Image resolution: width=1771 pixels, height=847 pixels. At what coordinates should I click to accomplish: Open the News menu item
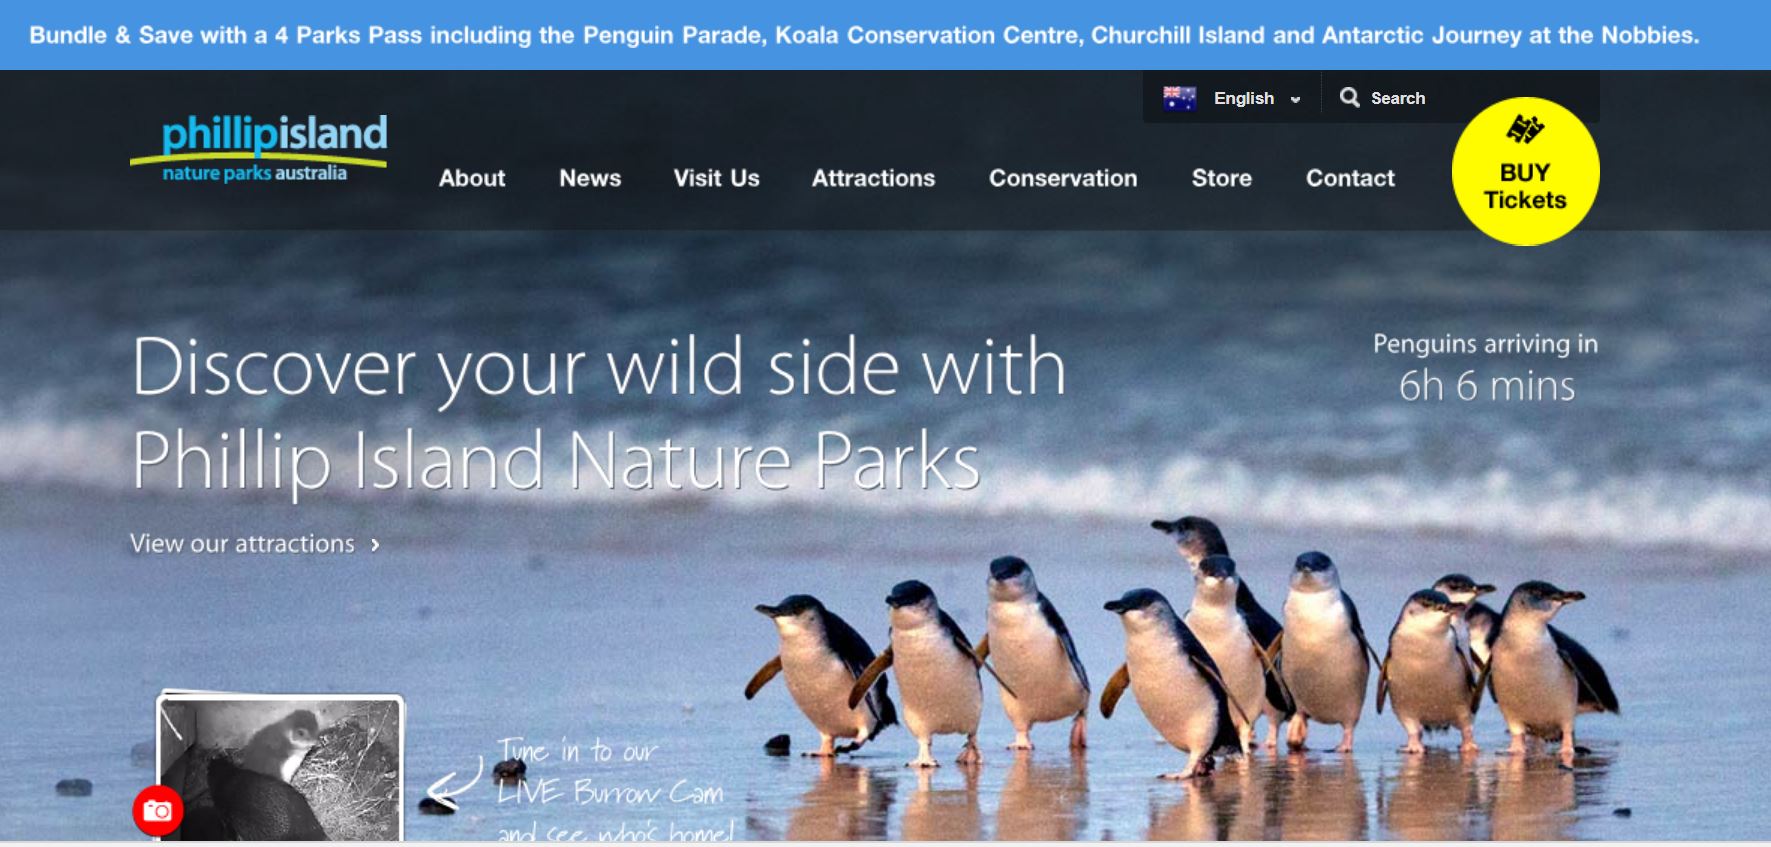coord(590,178)
